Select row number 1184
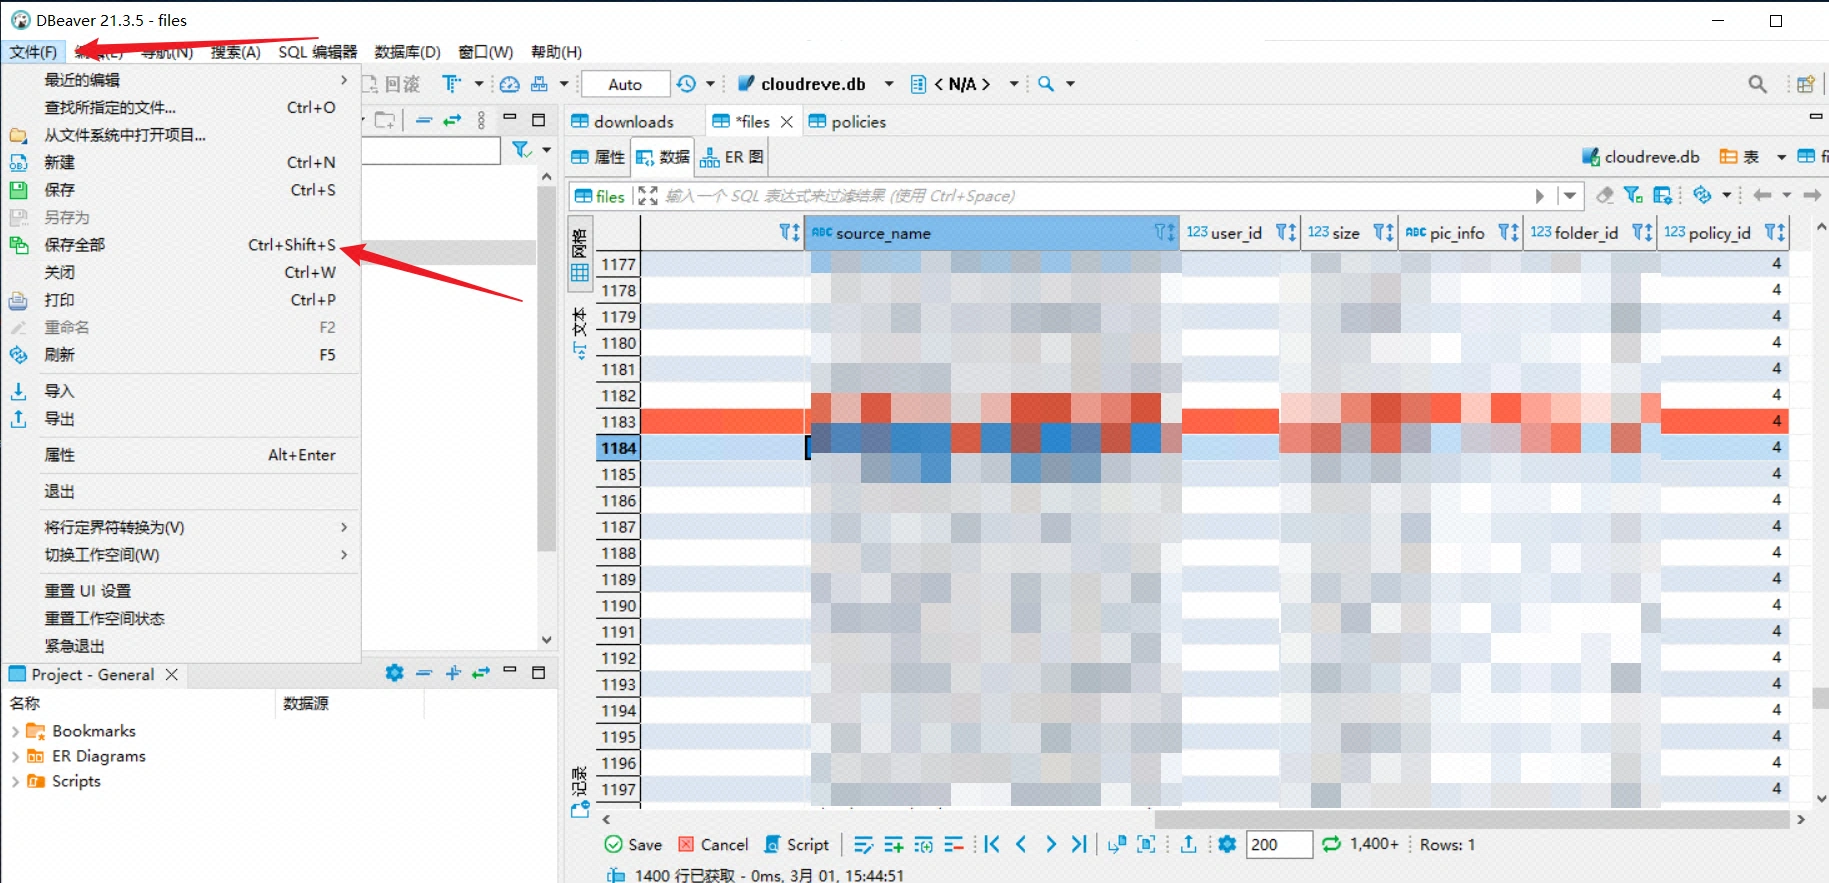Image resolution: width=1829 pixels, height=883 pixels. 618,448
